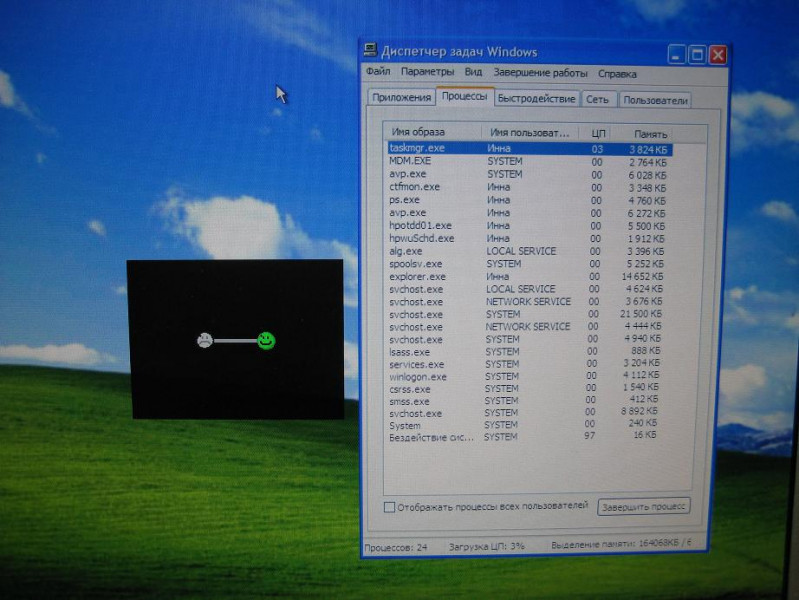Viewport: 799px width, 600px height.
Task: Select the explorer.exe process row
Action: point(526,277)
